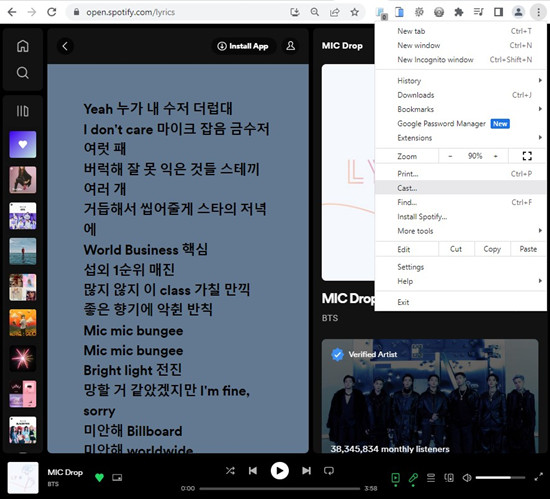Open Your Library icon
Screen dimensions: 550x499
(23, 111)
